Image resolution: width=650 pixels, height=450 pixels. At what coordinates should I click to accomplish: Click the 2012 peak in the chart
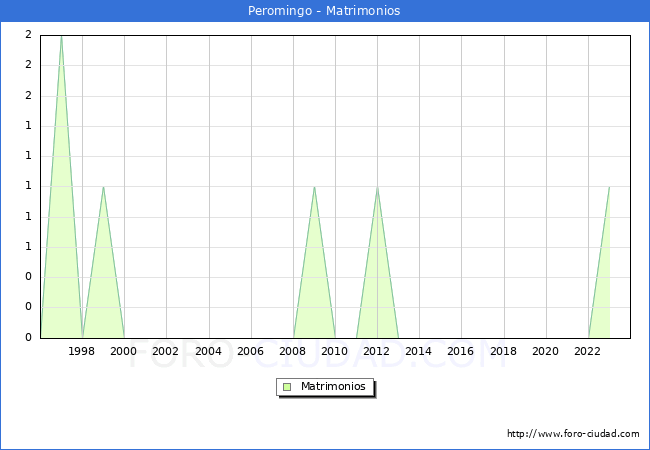click(x=377, y=187)
